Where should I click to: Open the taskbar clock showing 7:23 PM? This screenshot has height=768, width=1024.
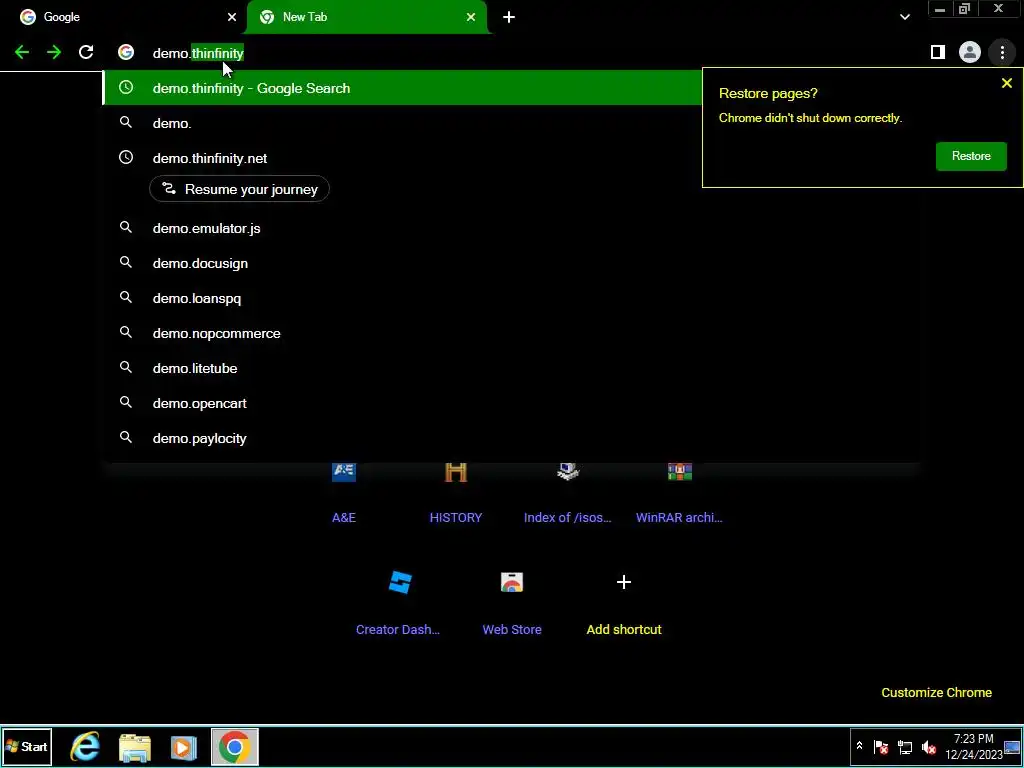974,746
